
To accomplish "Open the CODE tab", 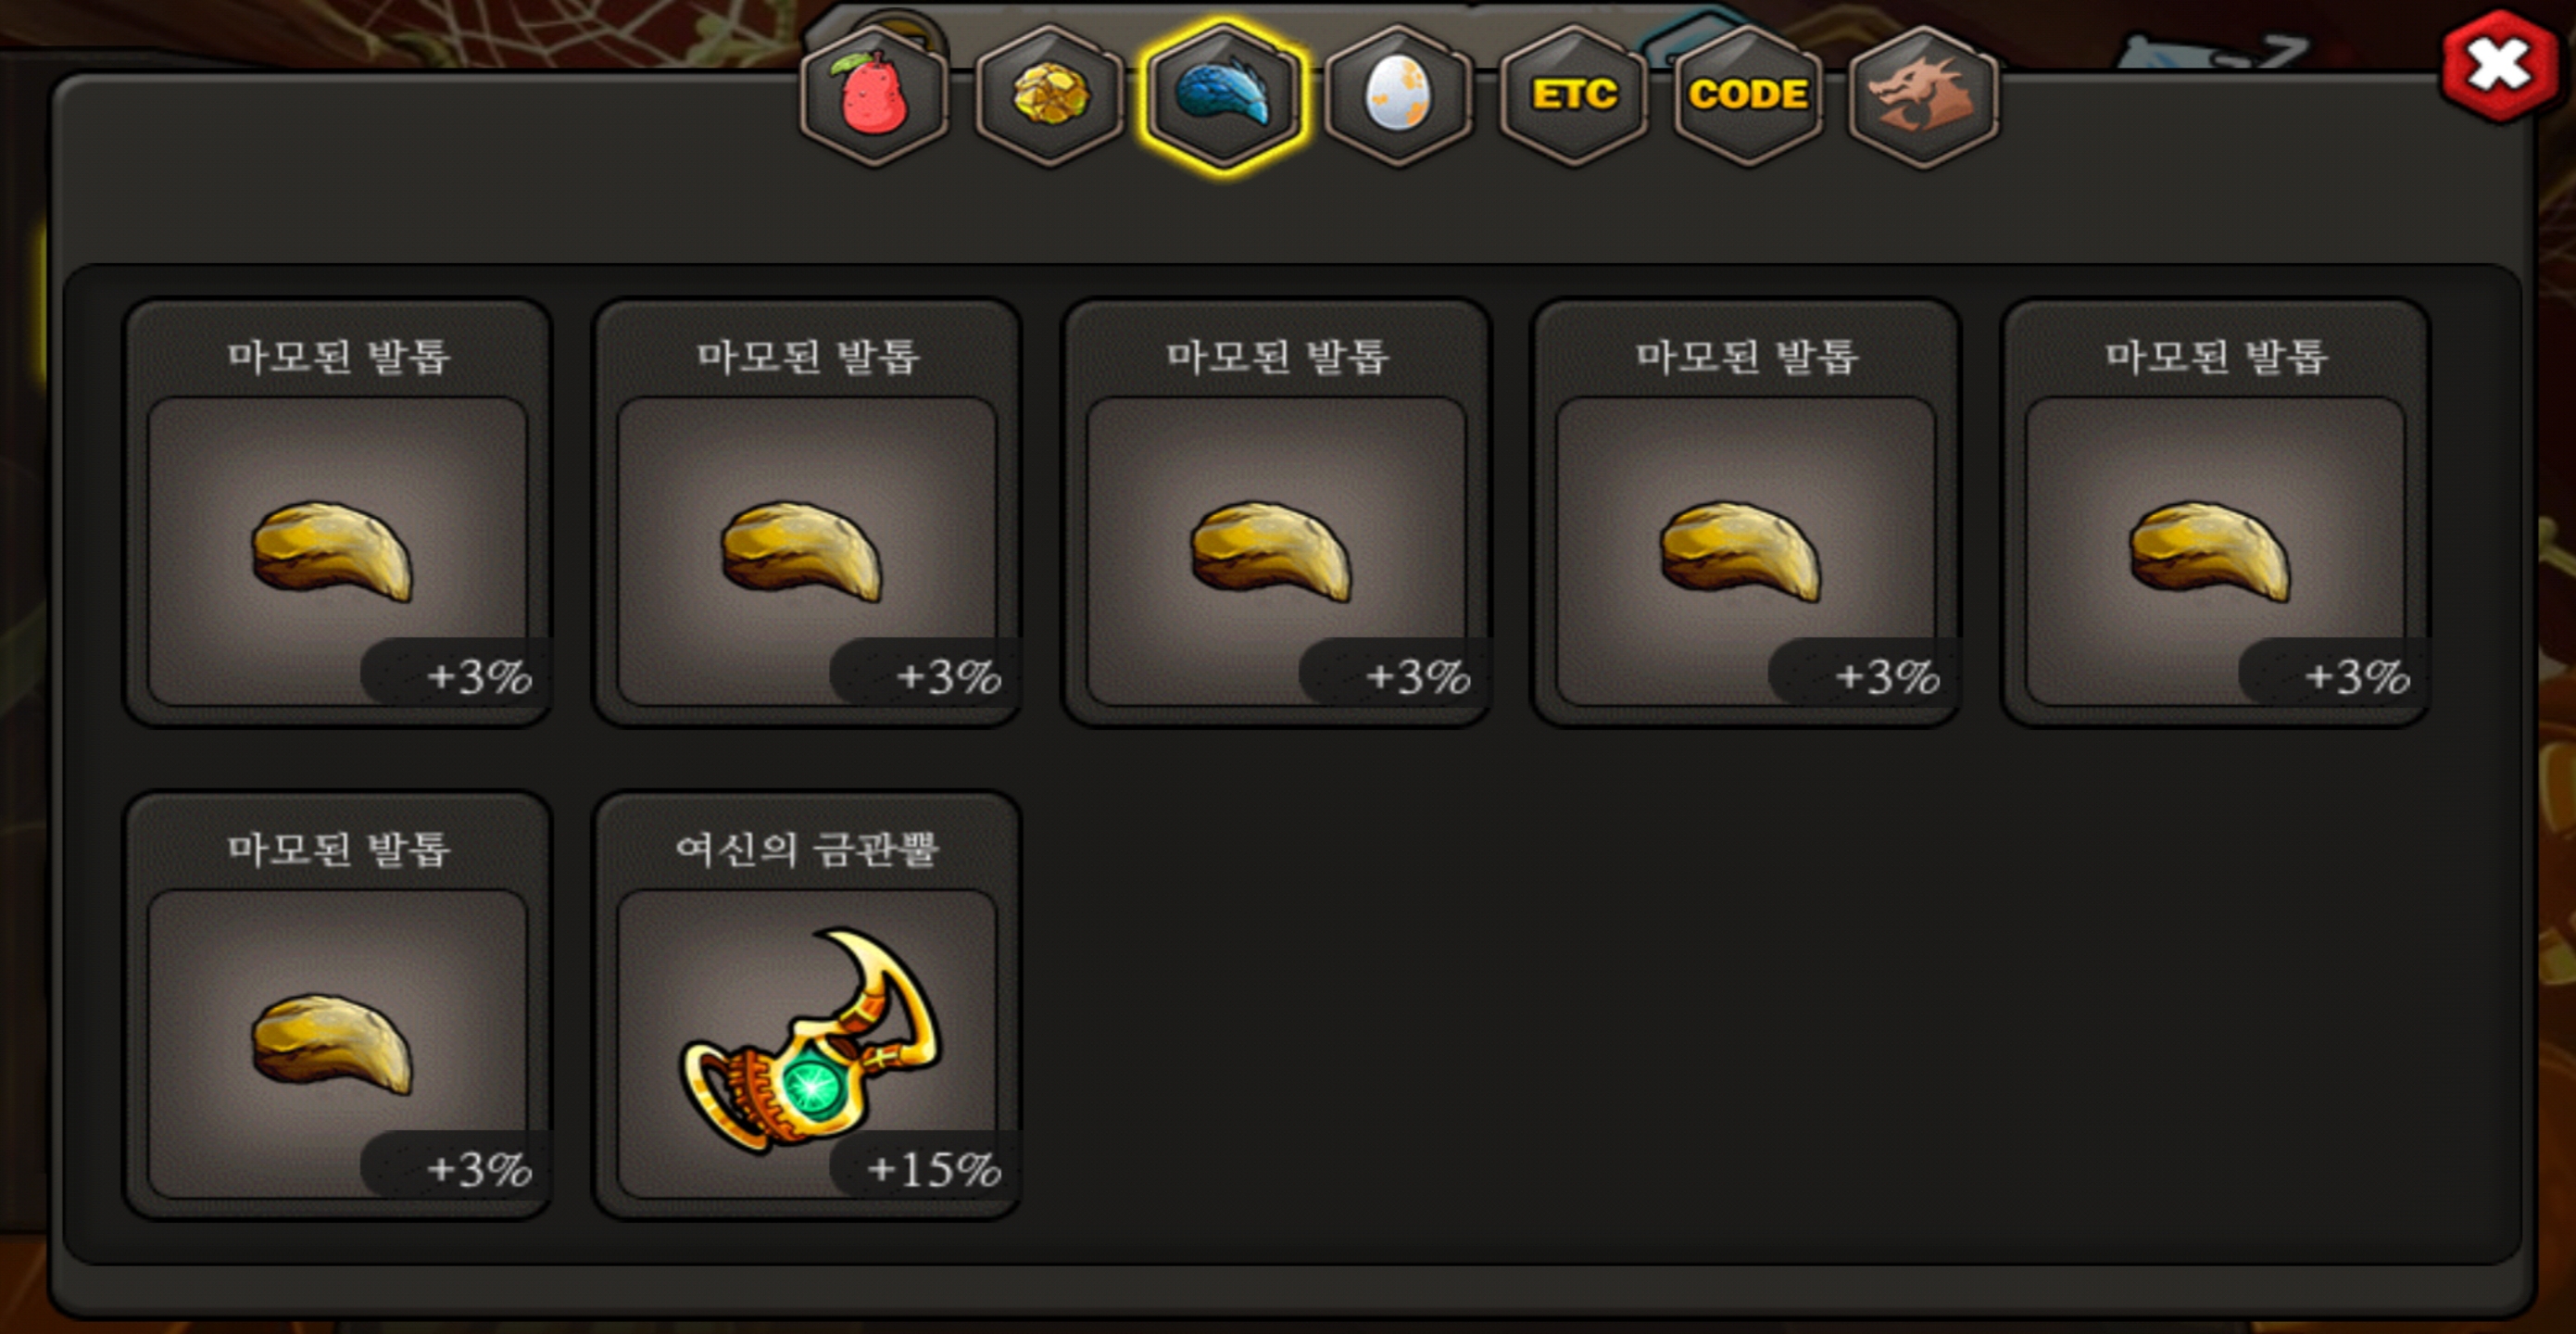I will pos(1748,95).
